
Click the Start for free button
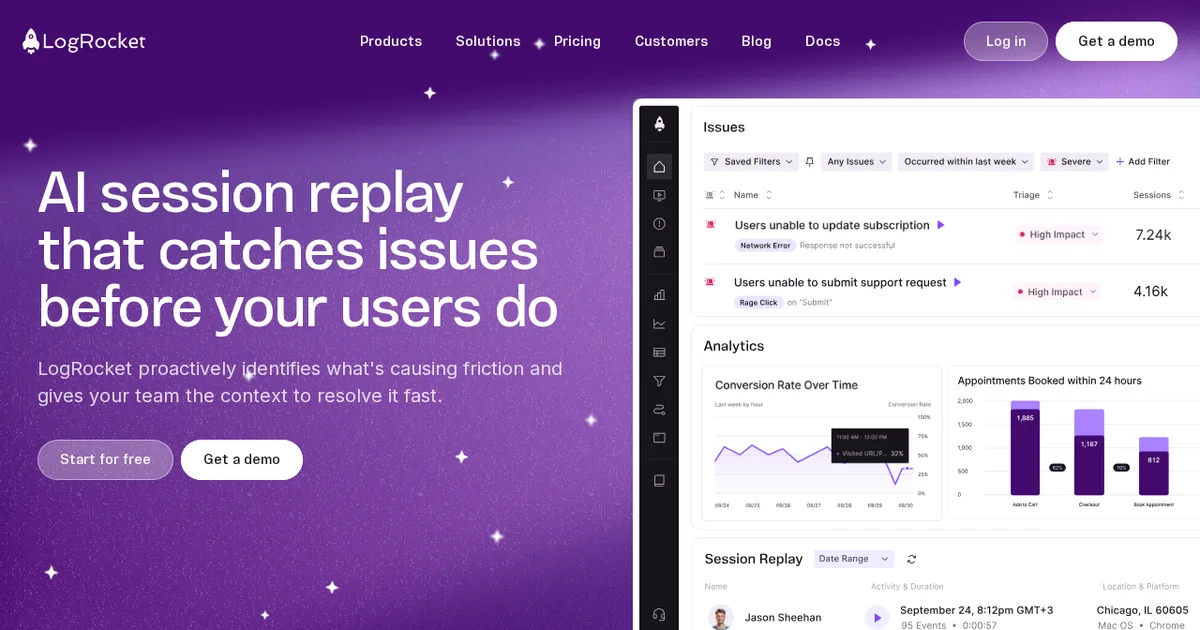105,460
